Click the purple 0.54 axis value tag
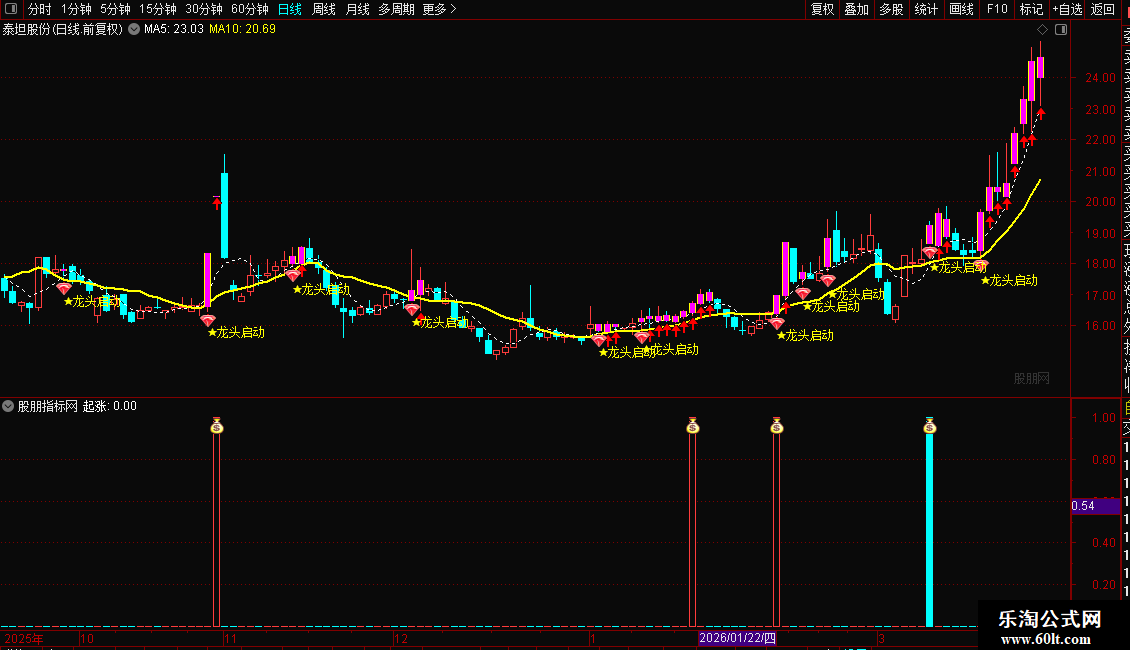Viewport: 1130px width, 650px height. click(1095, 506)
